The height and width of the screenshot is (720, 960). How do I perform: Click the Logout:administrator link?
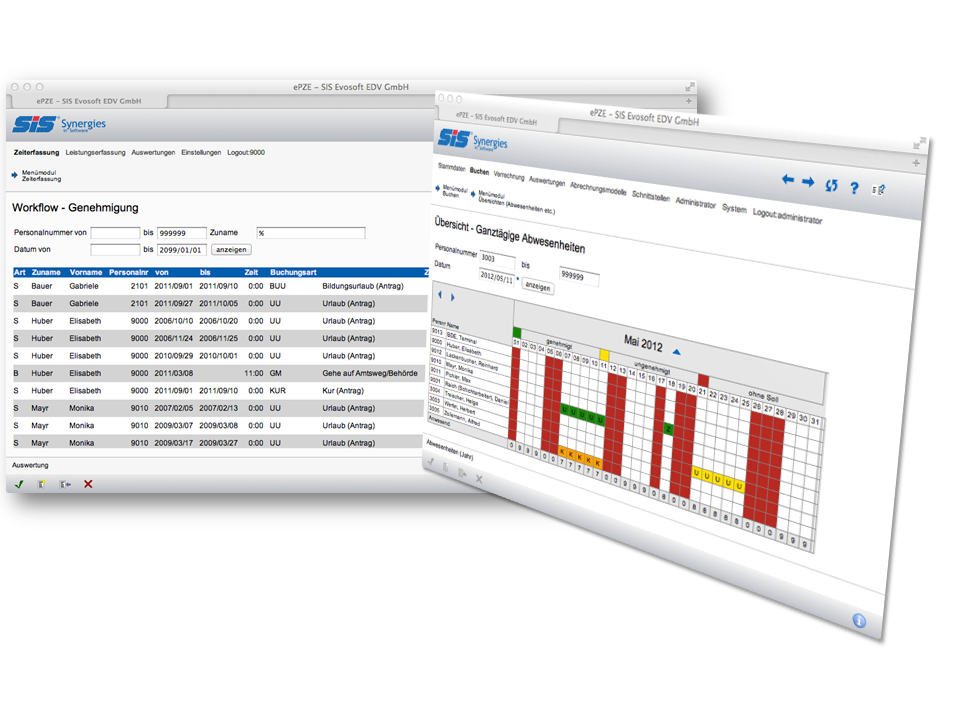coord(787,216)
